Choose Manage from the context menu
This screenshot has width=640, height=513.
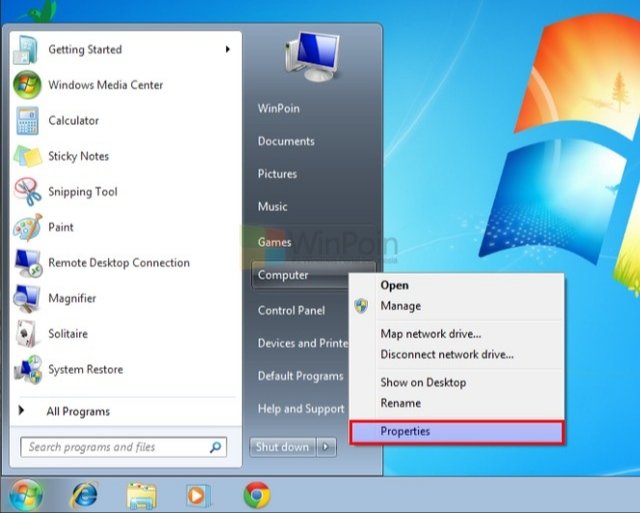click(x=456, y=306)
